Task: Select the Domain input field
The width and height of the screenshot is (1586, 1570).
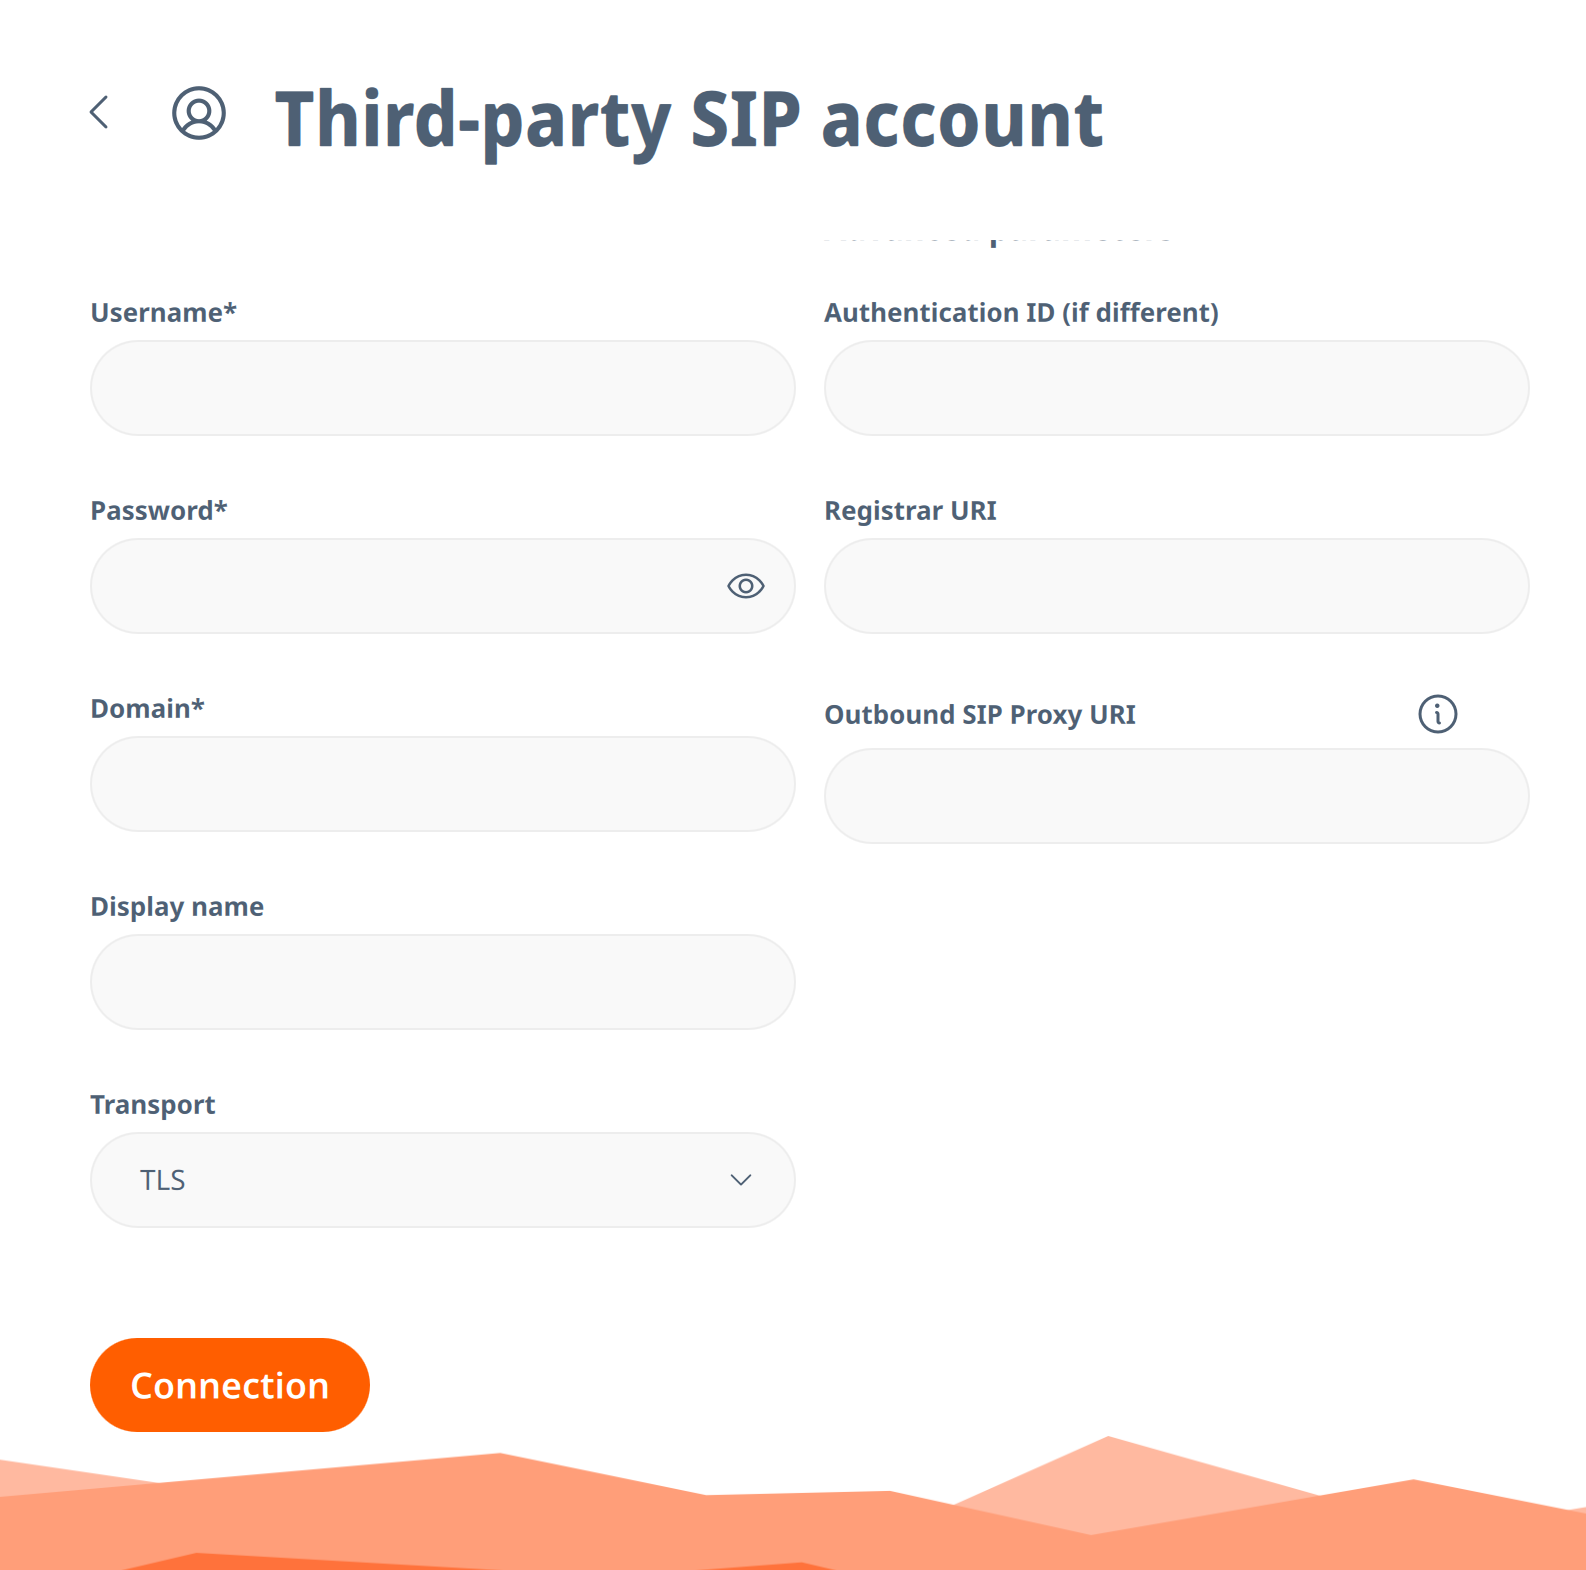Action: (x=440, y=784)
